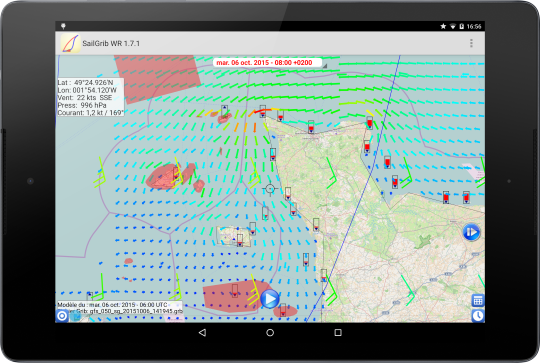Viewport: 540px width, 363px height.
Task: Open the Android recent apps square
Action: [338, 332]
